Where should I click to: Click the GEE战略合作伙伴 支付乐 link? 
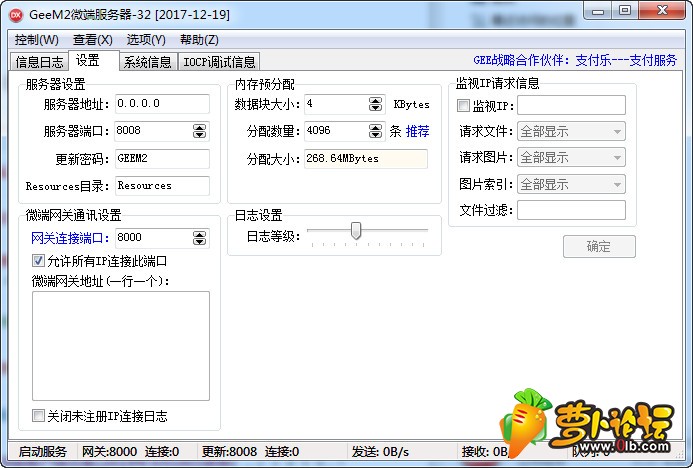575,61
